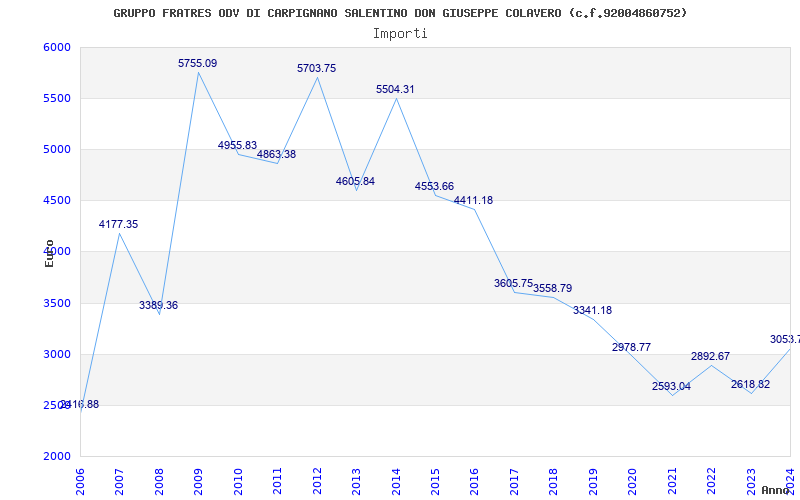Screen dimensions: 800x500
Task: Click the x-axis year 2020
Action: [x=633, y=481]
